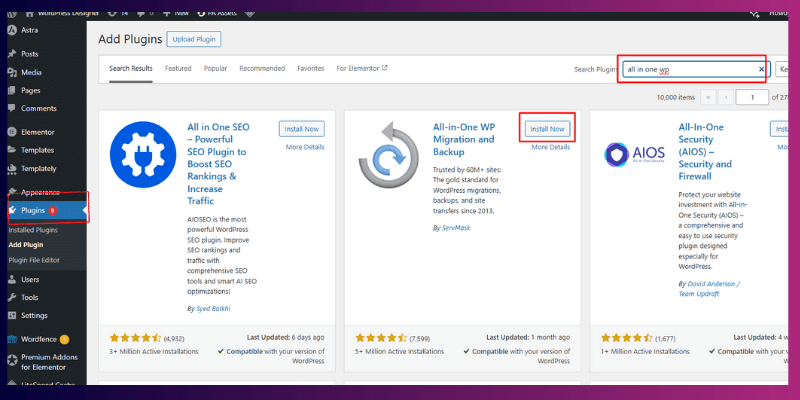The image size is (800, 400).
Task: Click the PA Assets item in admin bar
Action: point(217,14)
